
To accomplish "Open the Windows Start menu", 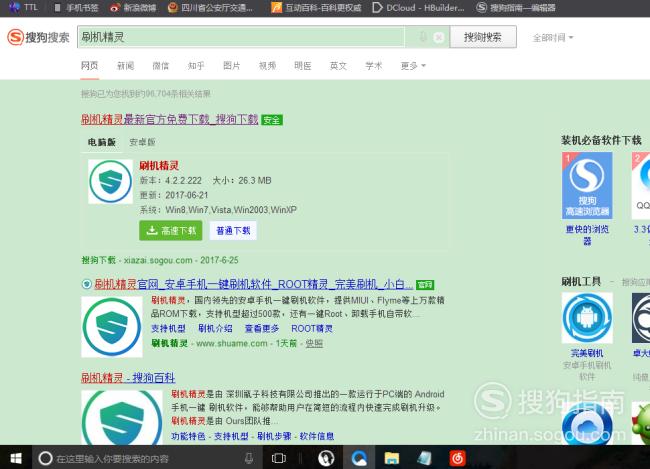I will pos(16,458).
